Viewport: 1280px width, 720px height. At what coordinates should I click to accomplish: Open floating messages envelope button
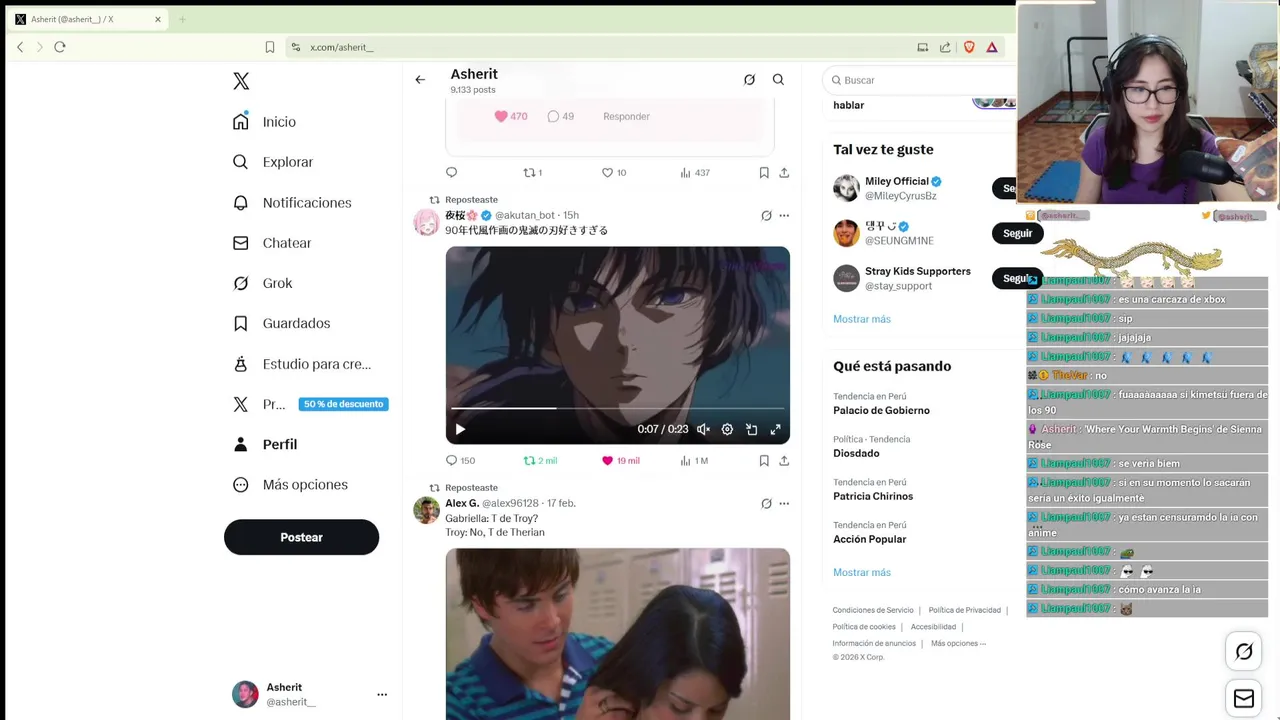click(x=1244, y=699)
